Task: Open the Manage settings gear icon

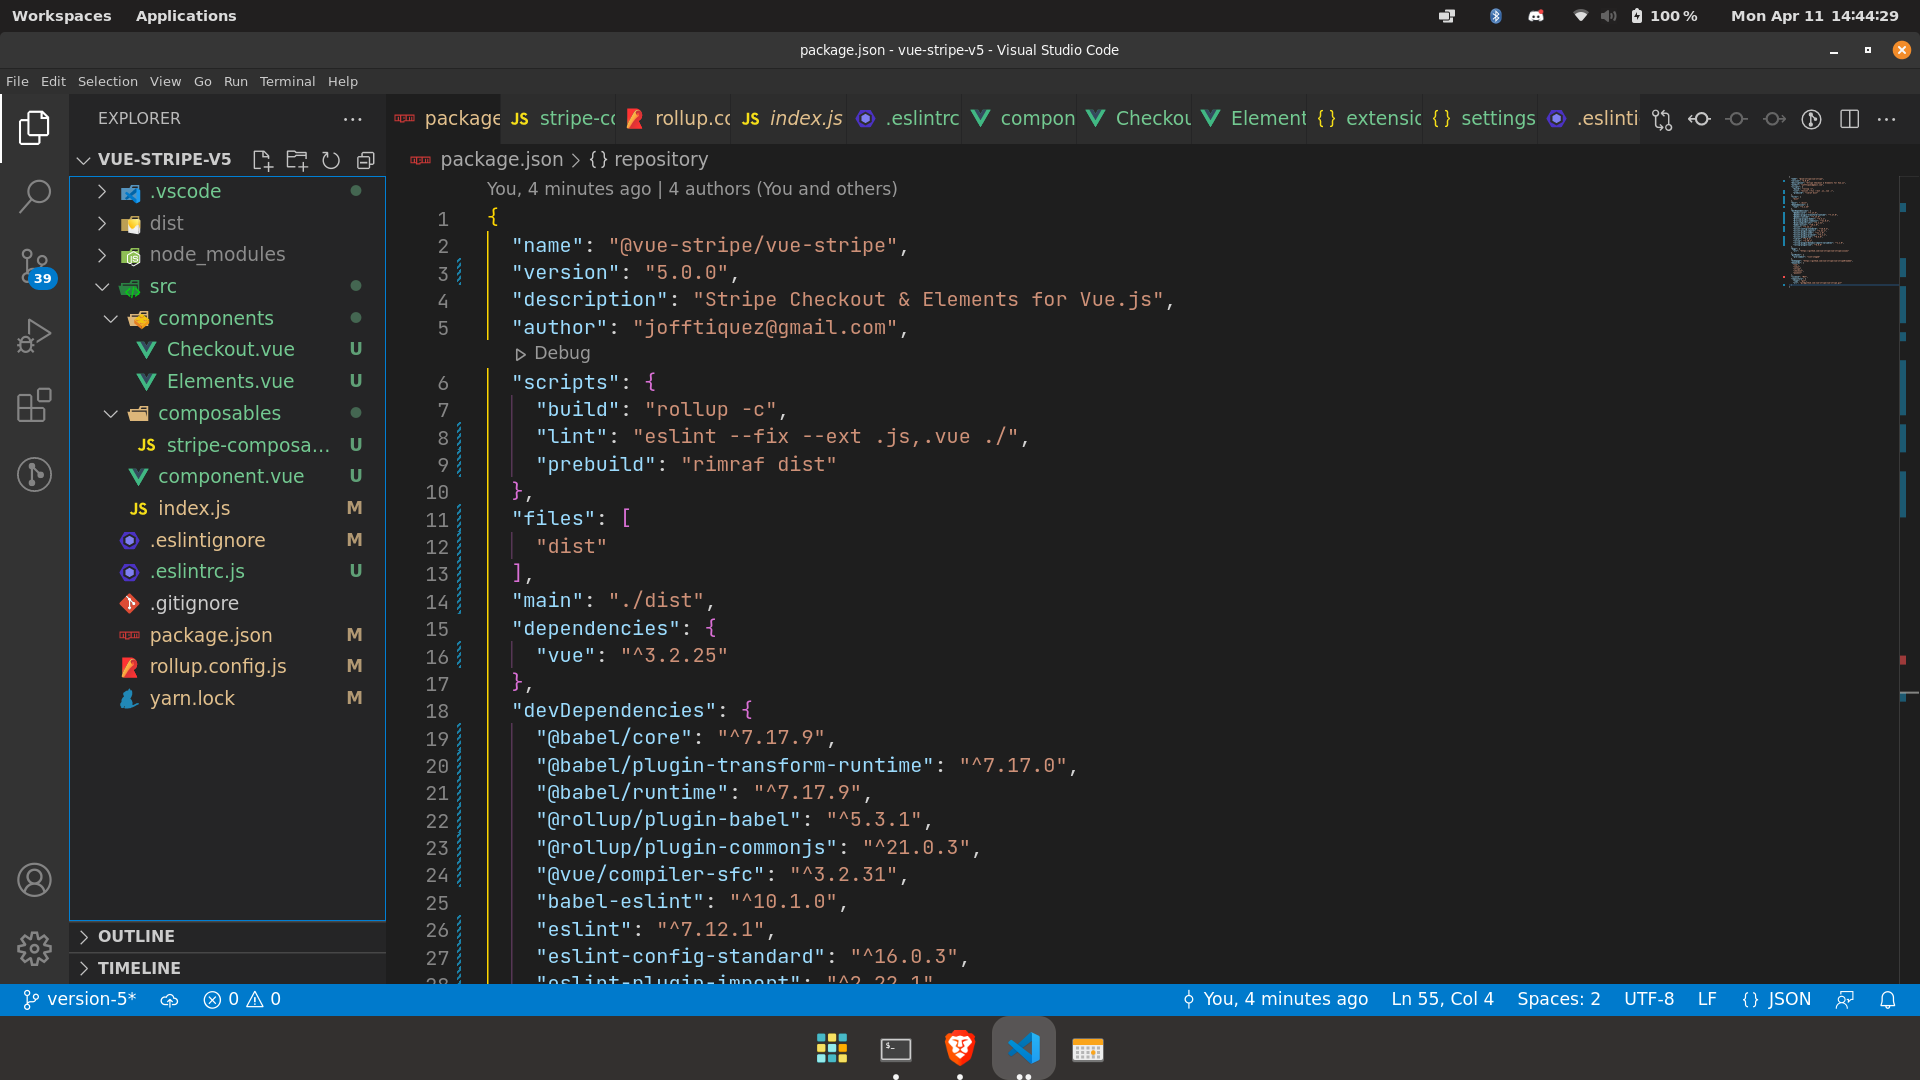Action: coord(34,948)
